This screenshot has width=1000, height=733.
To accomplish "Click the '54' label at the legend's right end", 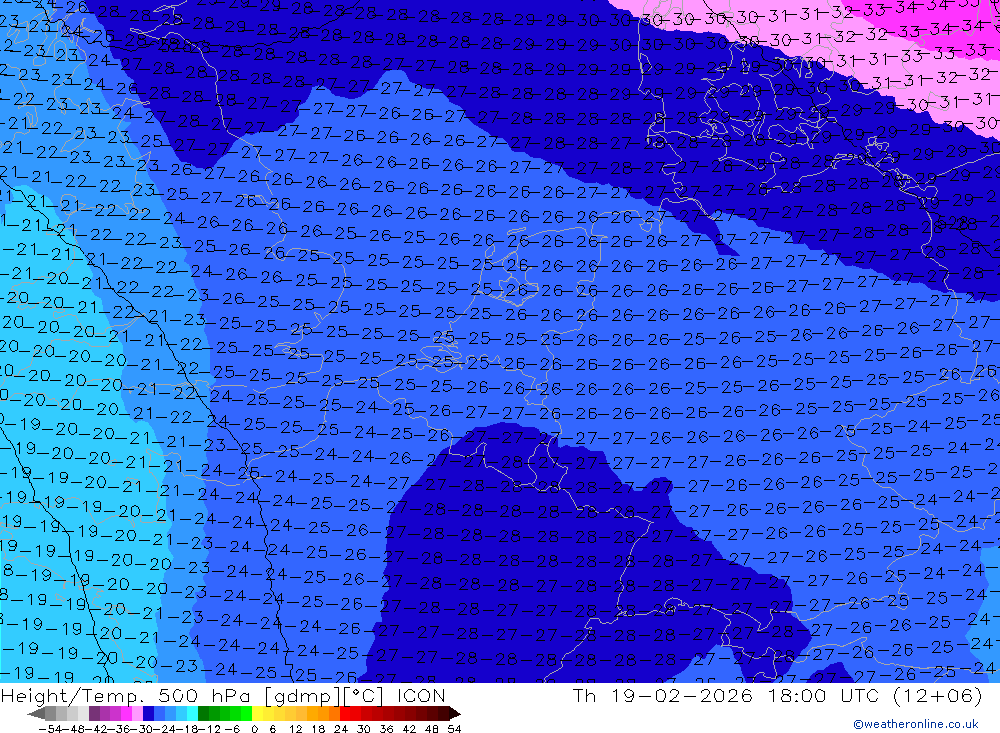I will [454, 729].
